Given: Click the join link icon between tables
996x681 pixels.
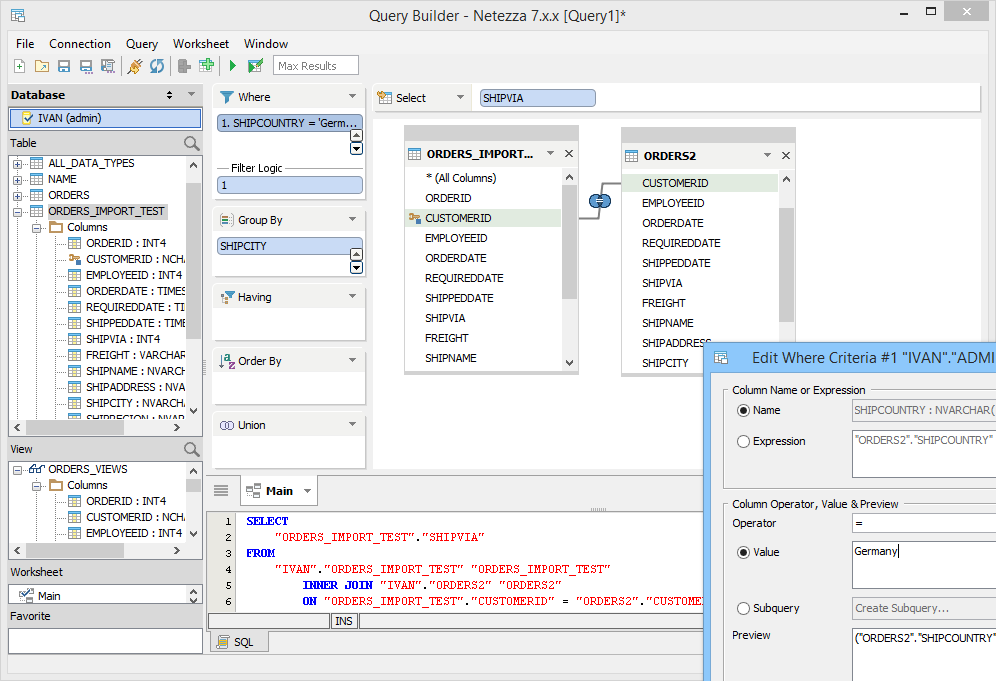Looking at the screenshot, I should (599, 200).
